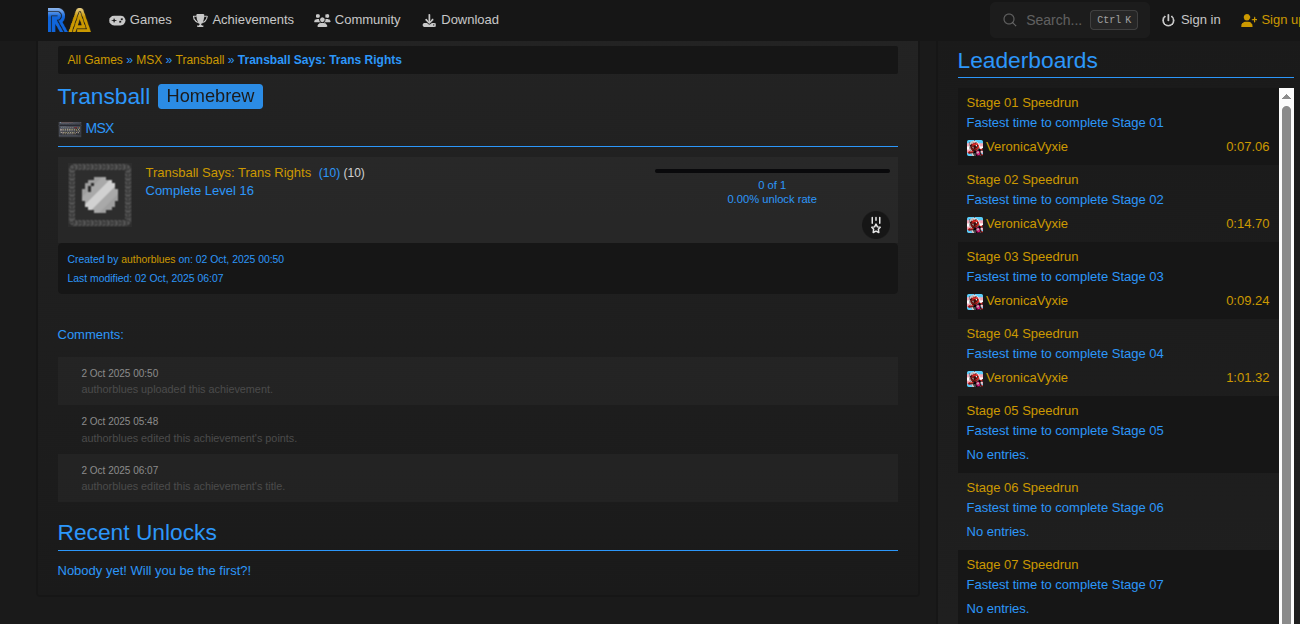
Task: Click the leaderboards panel scrollbar
Action: click(1286, 365)
